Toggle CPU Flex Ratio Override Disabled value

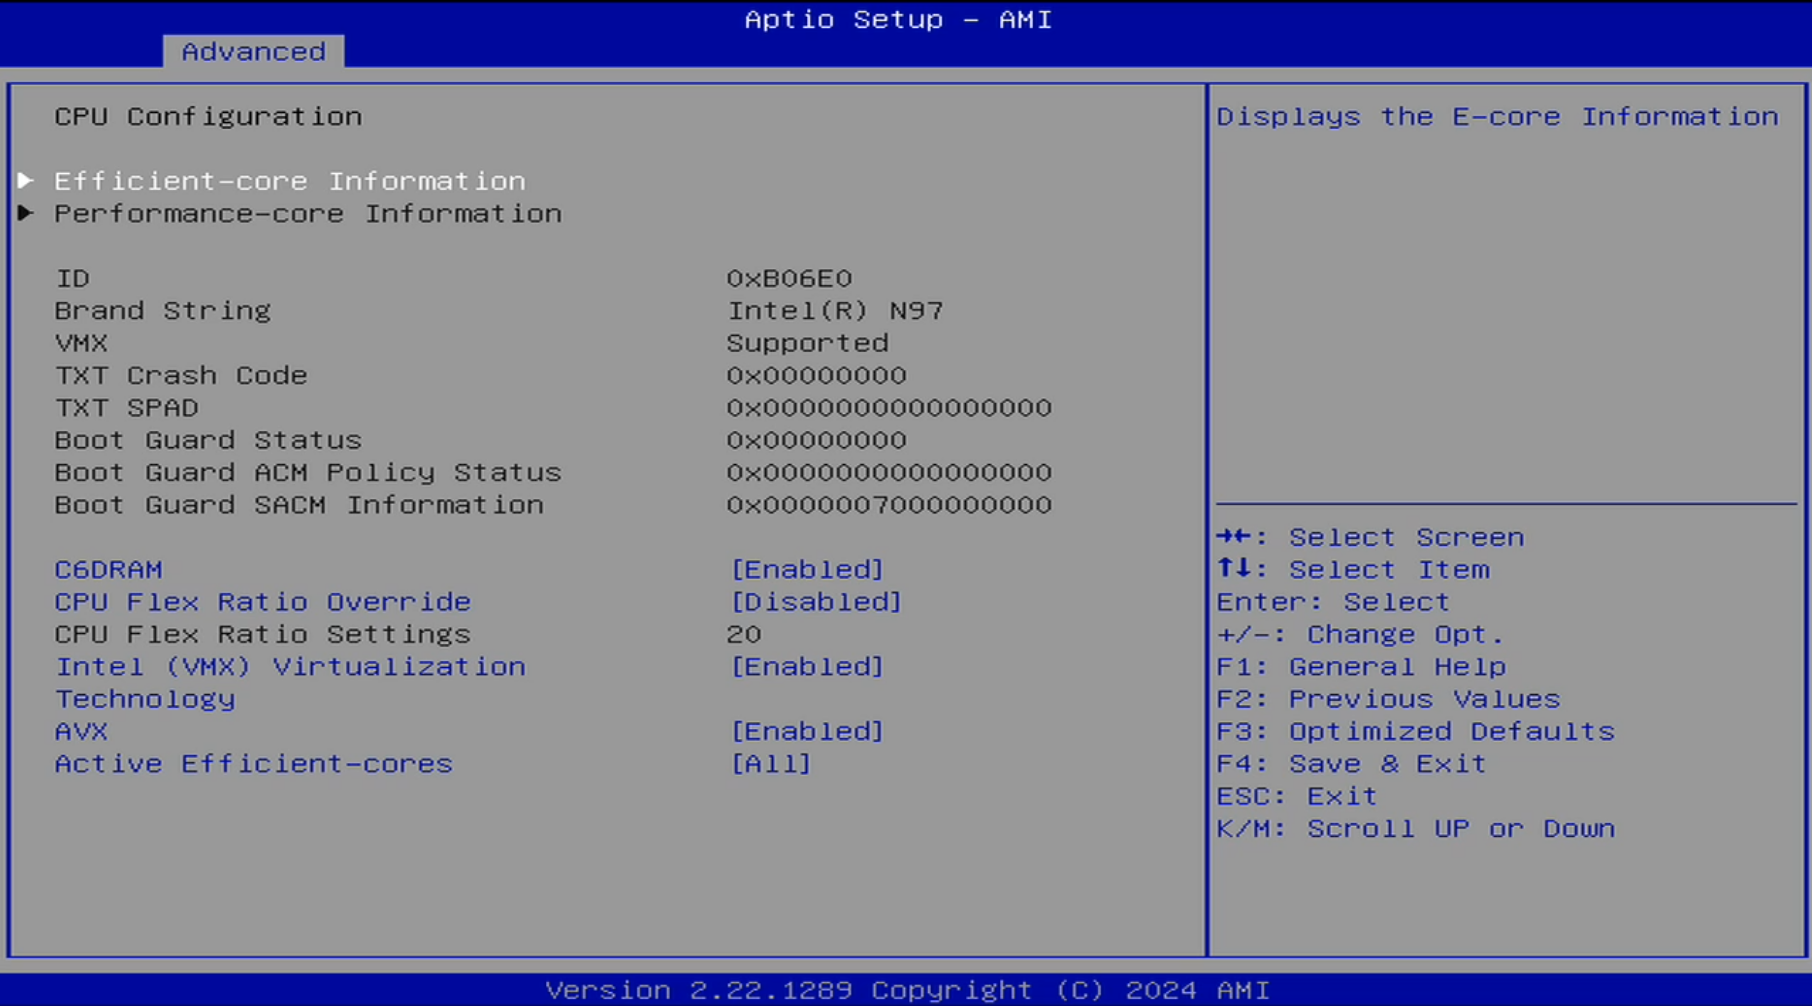point(816,602)
